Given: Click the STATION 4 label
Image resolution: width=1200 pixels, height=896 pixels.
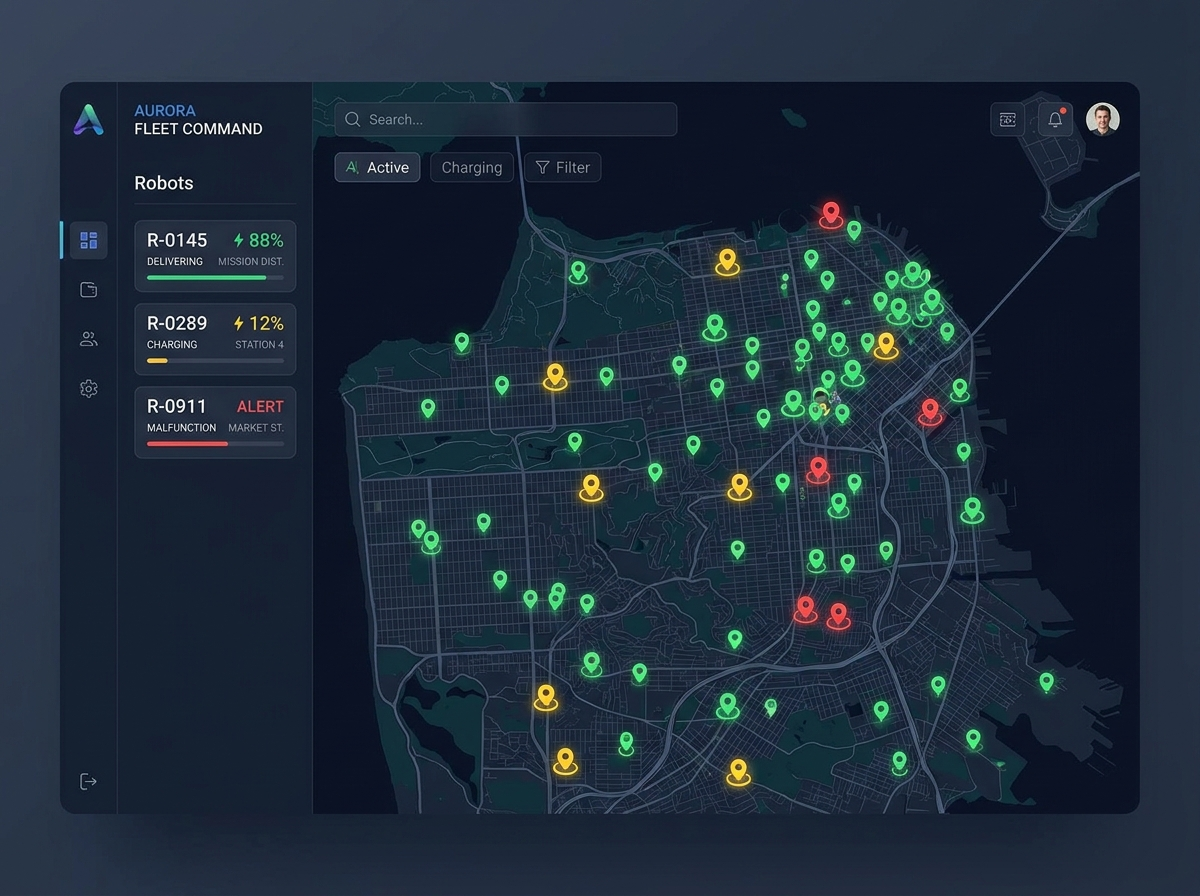Looking at the screenshot, I should pyautogui.click(x=259, y=344).
